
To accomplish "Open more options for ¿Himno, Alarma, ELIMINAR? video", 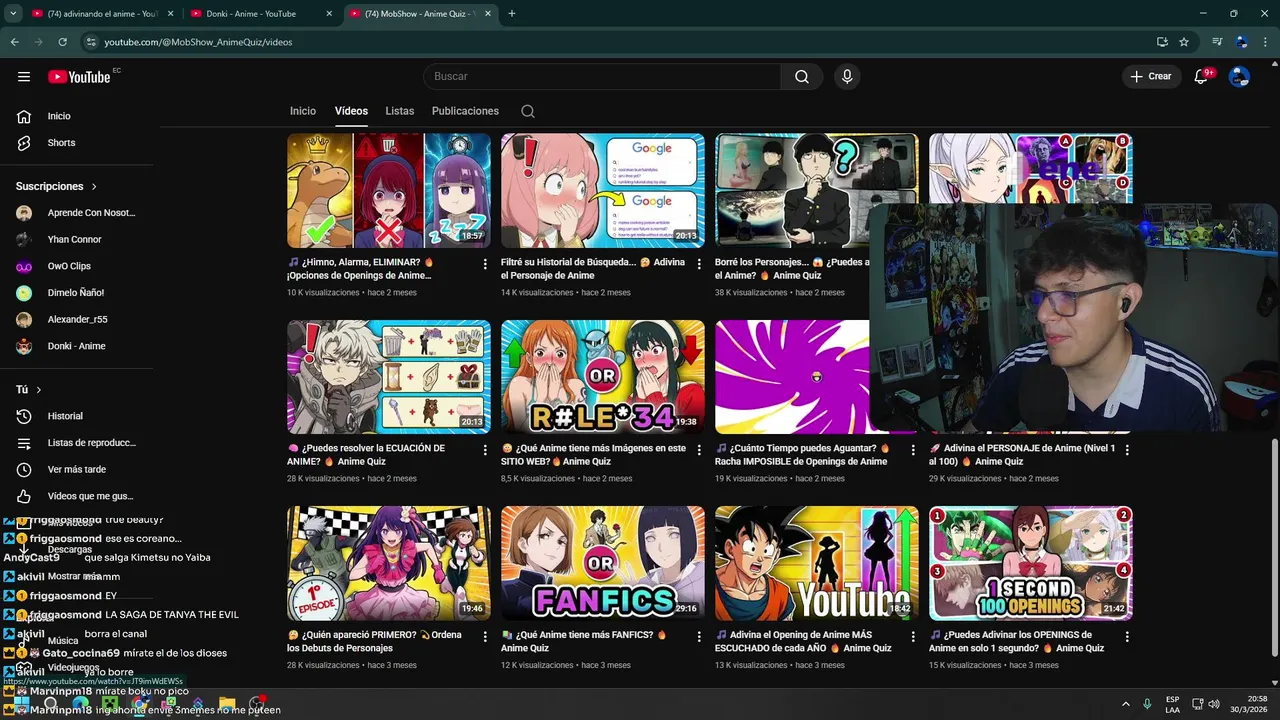I will 485,264.
